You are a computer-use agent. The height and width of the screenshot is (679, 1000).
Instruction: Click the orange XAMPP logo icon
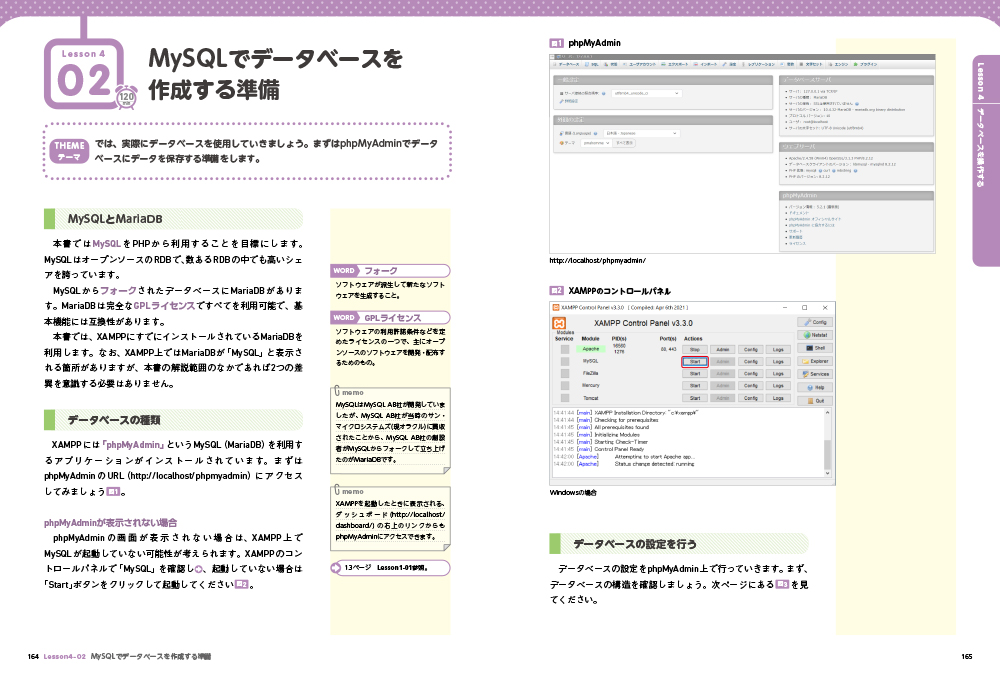coord(559,323)
